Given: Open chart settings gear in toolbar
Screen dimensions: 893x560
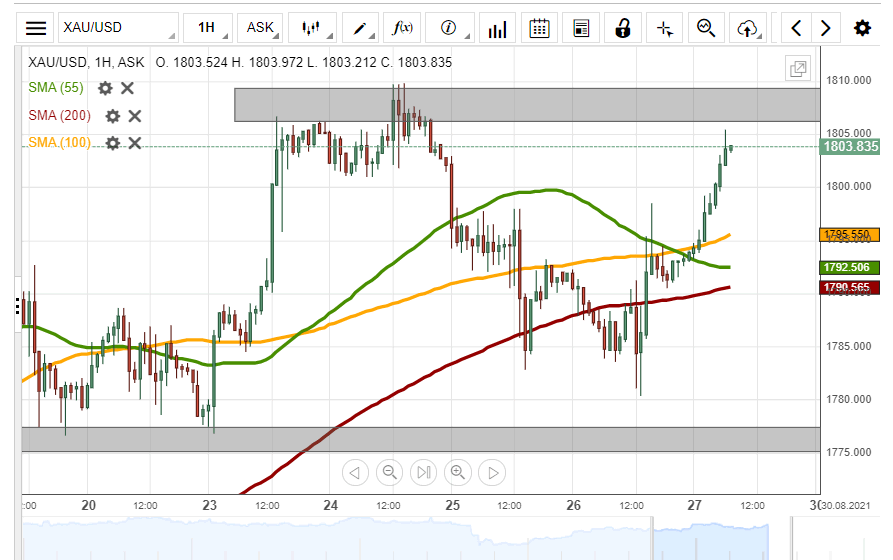Looking at the screenshot, I should click(862, 28).
